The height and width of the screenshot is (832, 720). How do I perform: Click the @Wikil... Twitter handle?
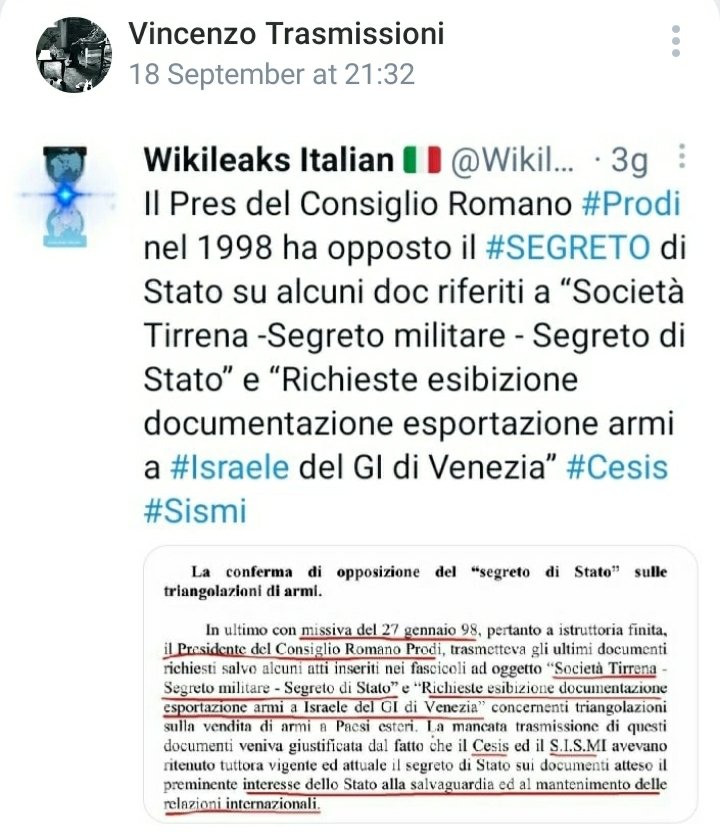click(512, 160)
